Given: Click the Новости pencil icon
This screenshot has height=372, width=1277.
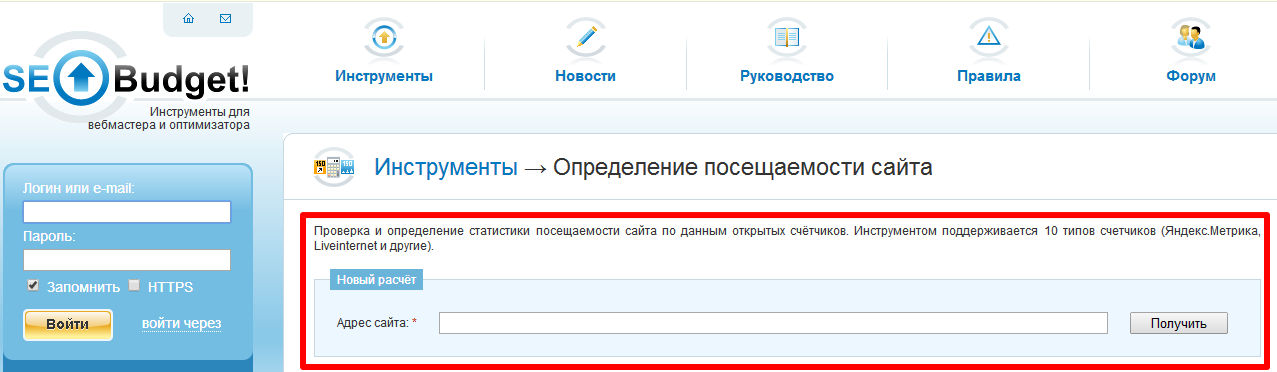Looking at the screenshot, I should click(585, 38).
